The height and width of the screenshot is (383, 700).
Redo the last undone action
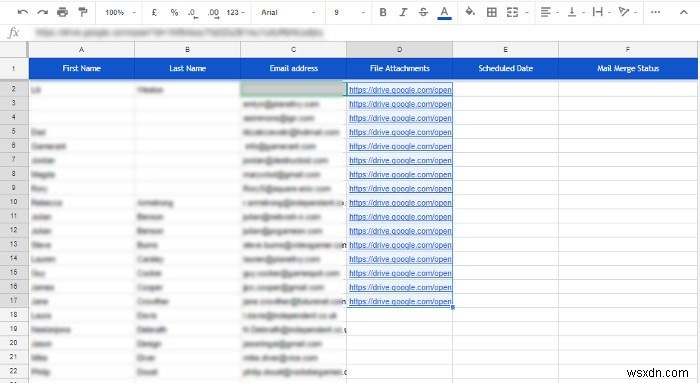[x=42, y=12]
